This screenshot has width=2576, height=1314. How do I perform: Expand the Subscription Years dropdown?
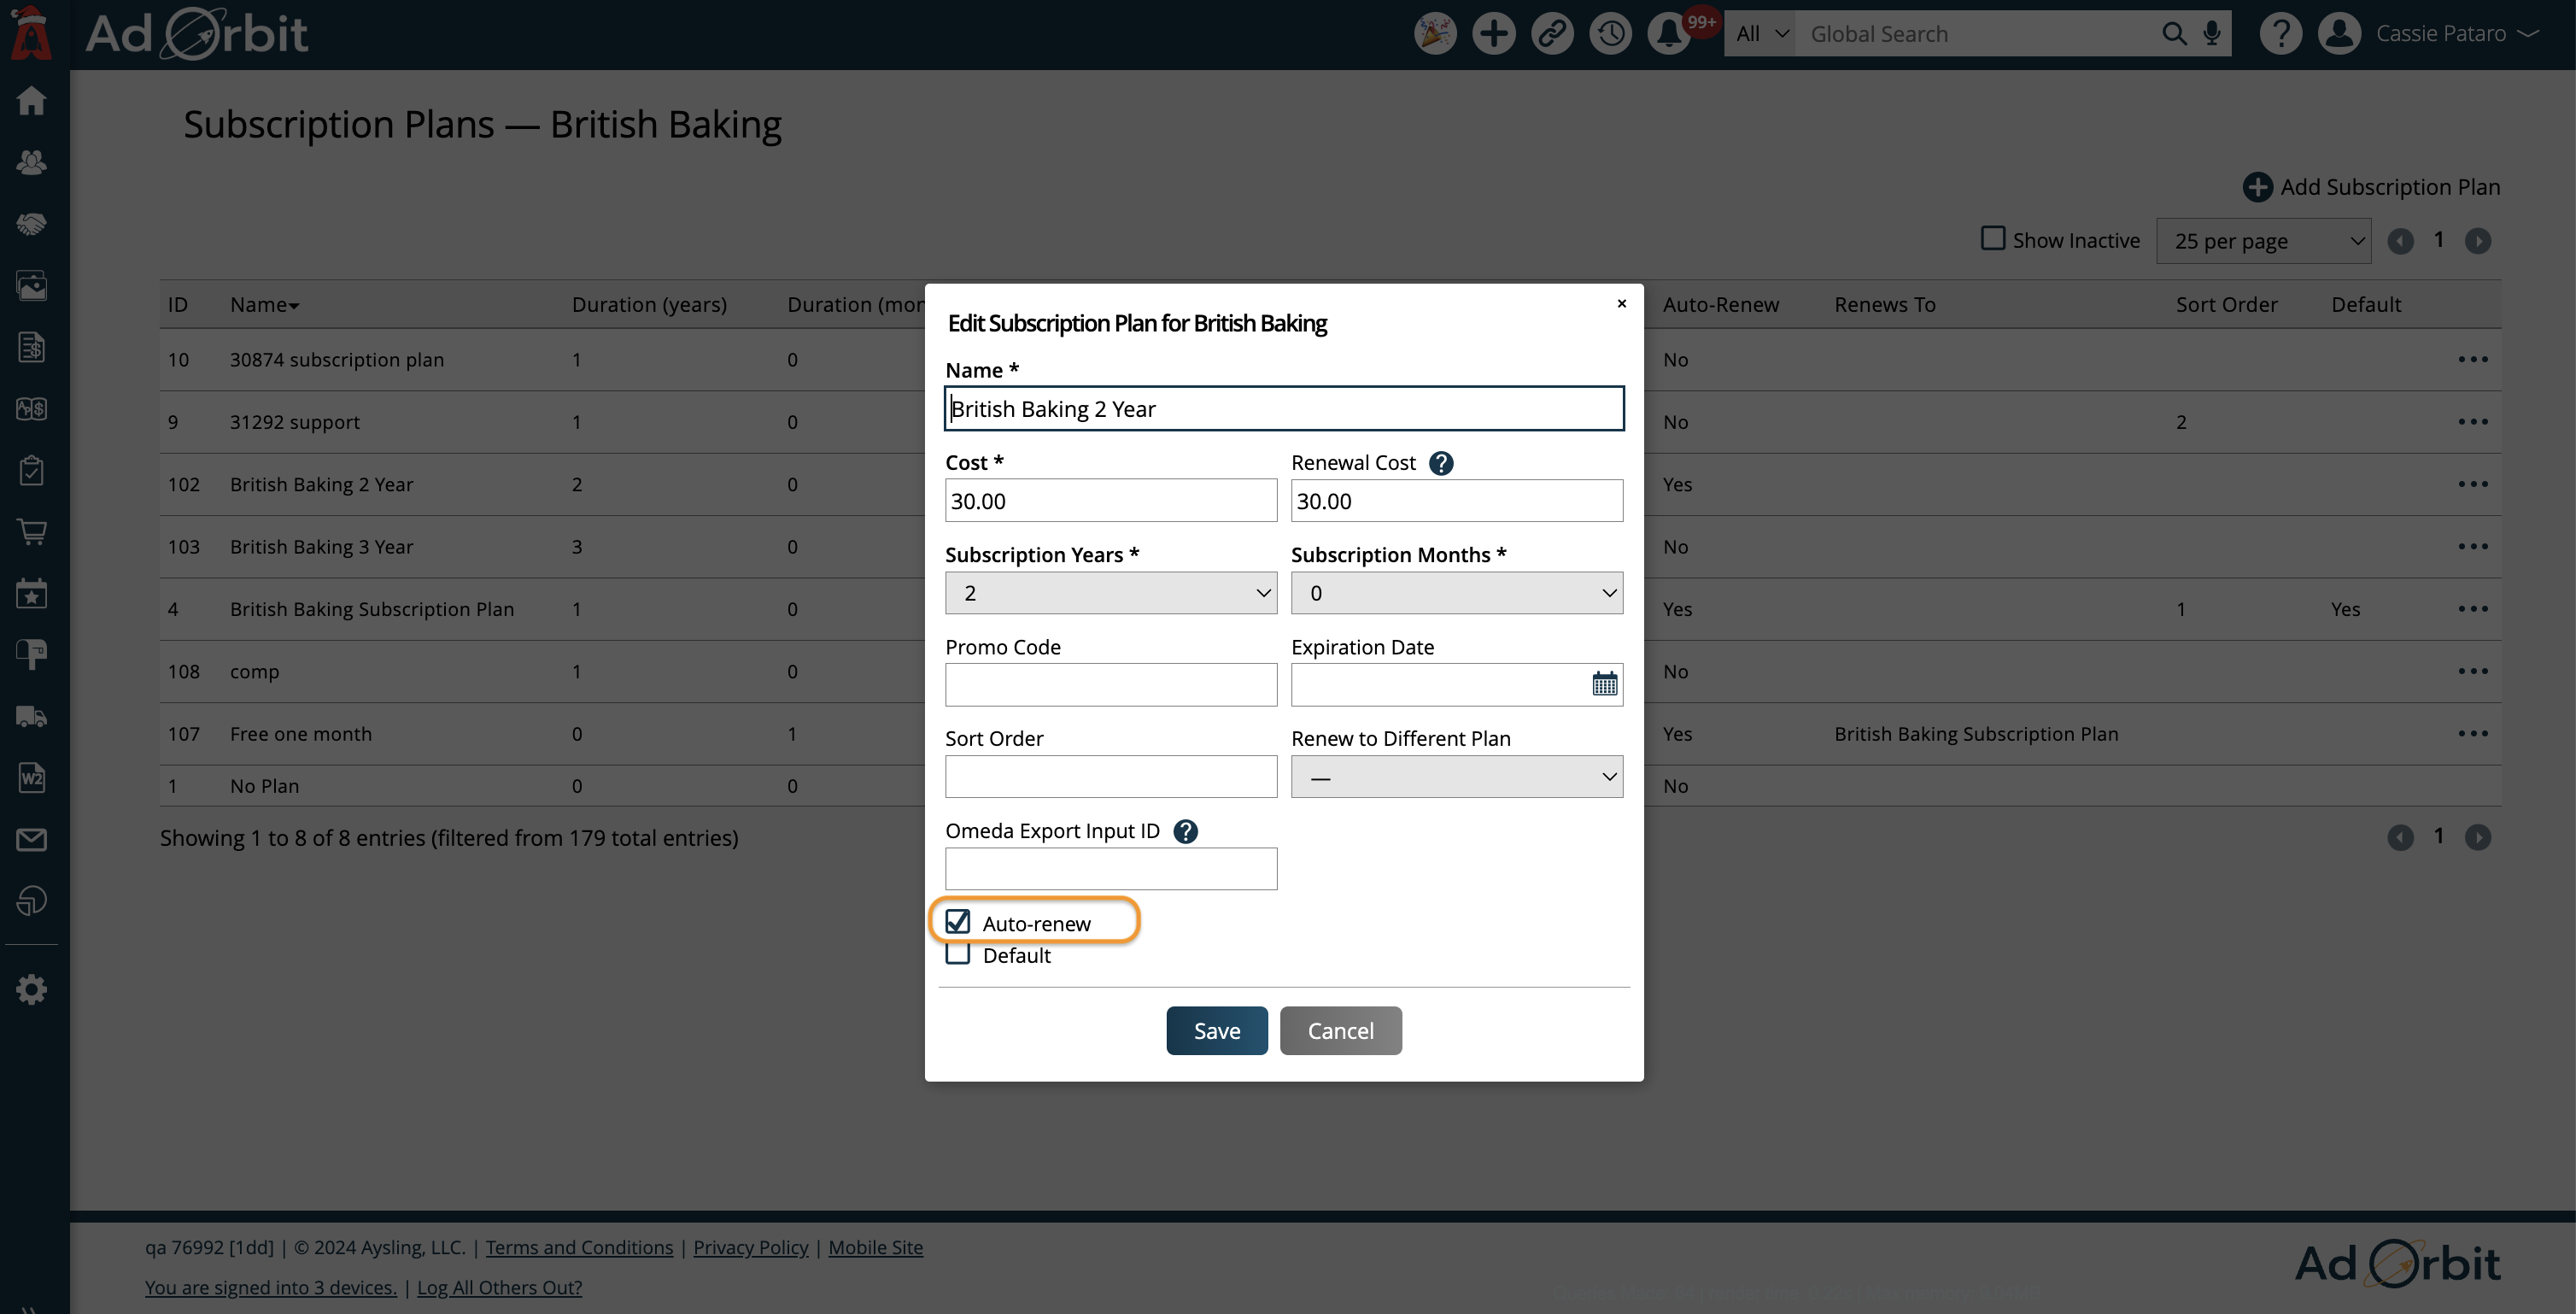pyautogui.click(x=1110, y=593)
